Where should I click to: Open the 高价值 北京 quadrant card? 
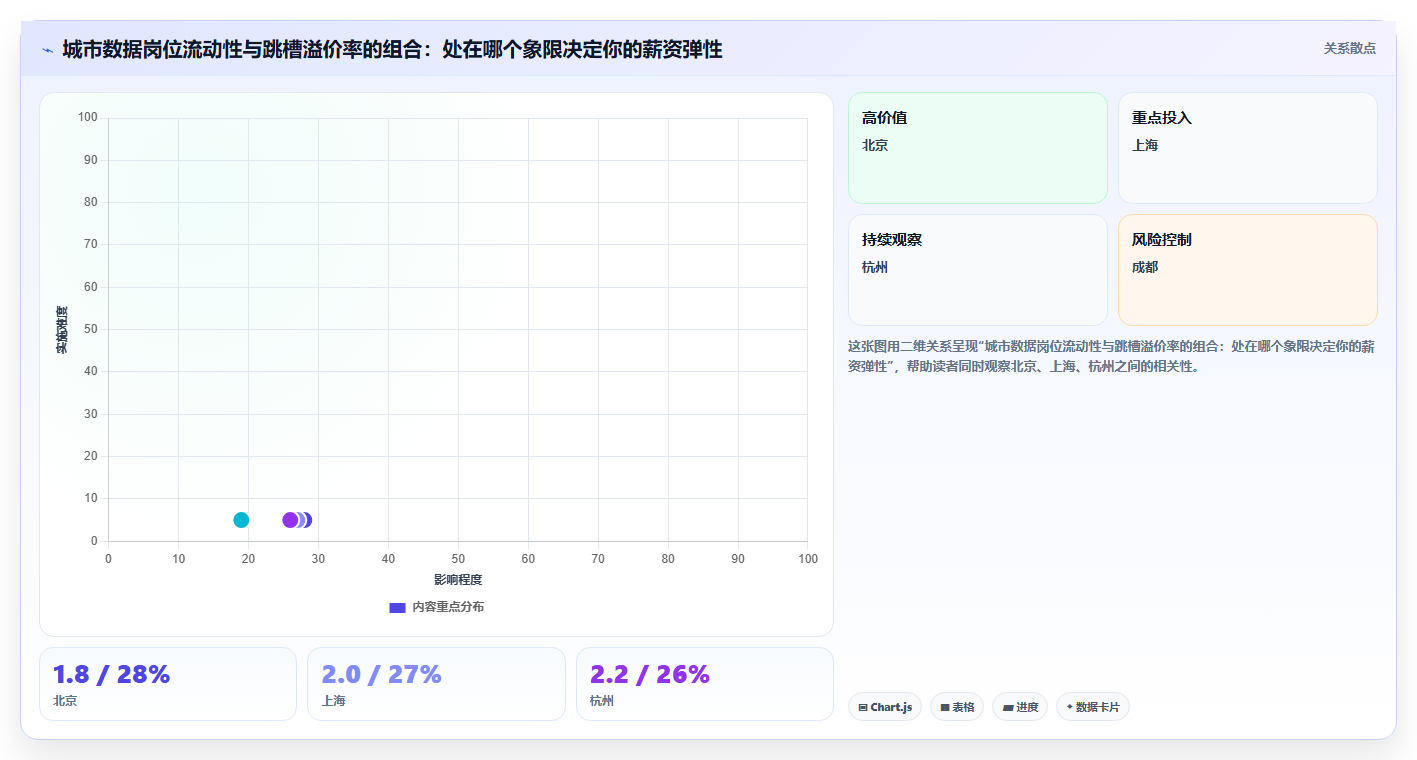pyautogui.click(x=978, y=148)
